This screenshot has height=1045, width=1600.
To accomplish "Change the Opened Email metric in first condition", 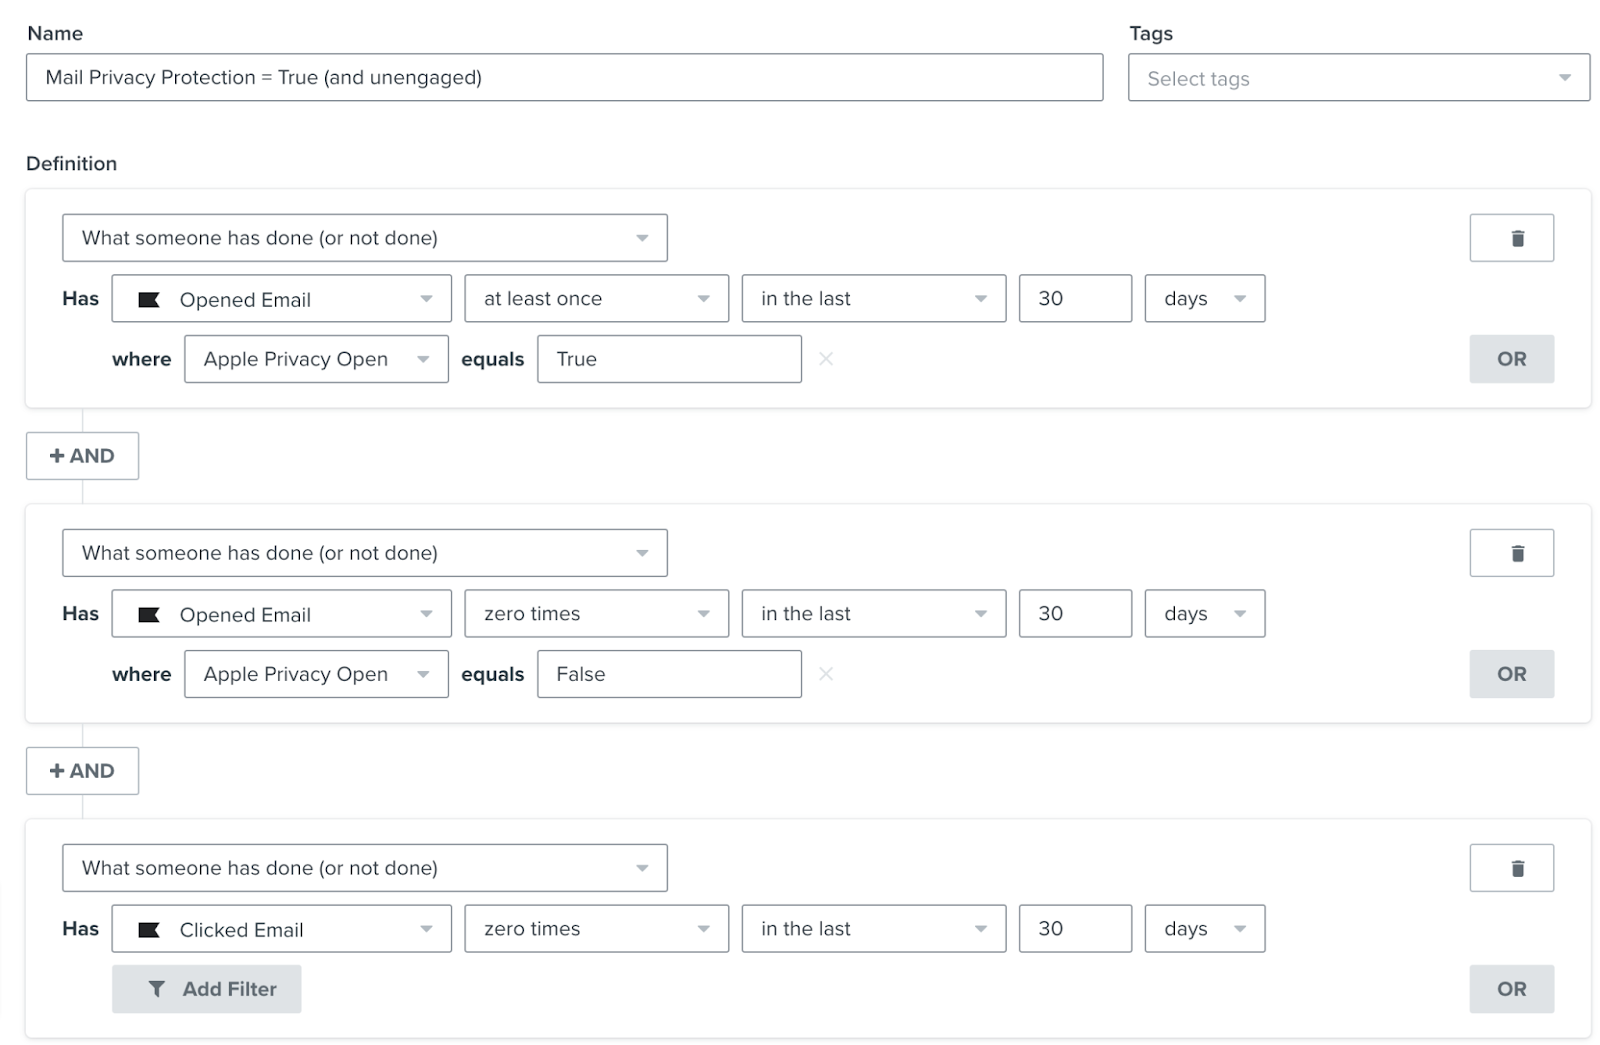I will point(281,299).
